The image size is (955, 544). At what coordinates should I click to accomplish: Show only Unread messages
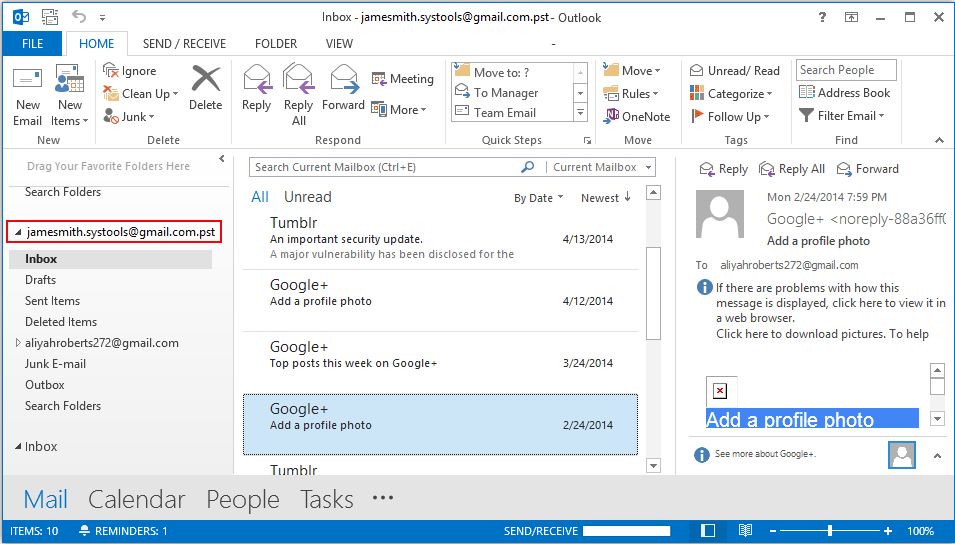click(x=308, y=197)
